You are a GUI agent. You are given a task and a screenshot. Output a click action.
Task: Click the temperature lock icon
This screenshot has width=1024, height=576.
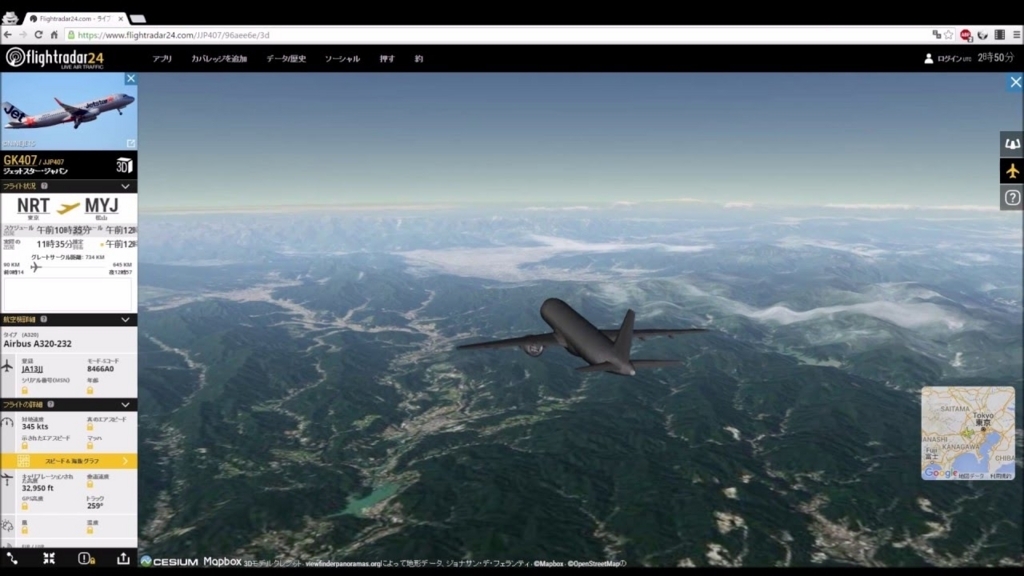tap(90, 531)
